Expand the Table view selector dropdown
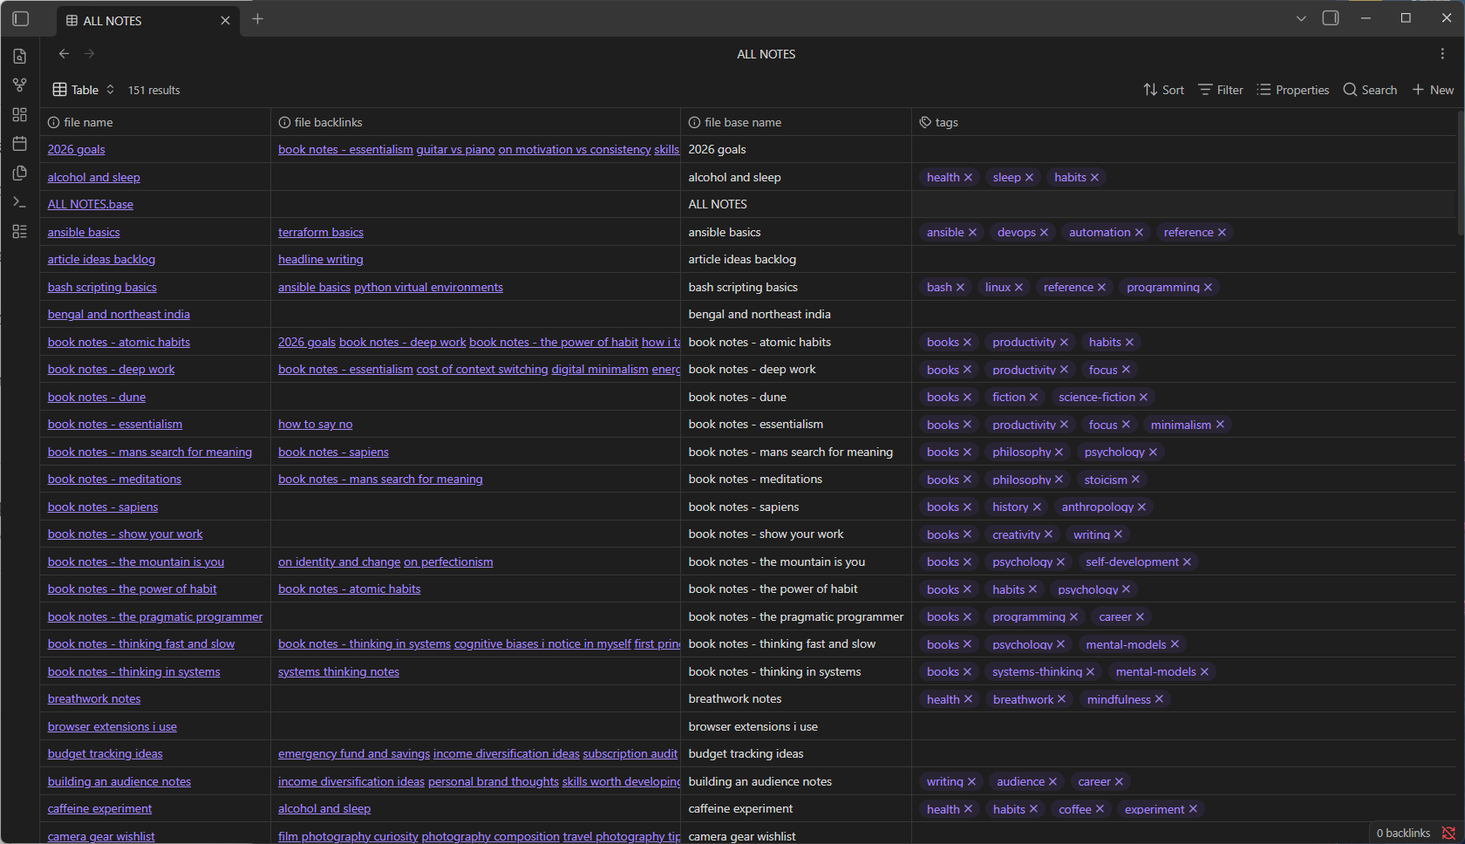The width and height of the screenshot is (1465, 844). click(x=84, y=90)
